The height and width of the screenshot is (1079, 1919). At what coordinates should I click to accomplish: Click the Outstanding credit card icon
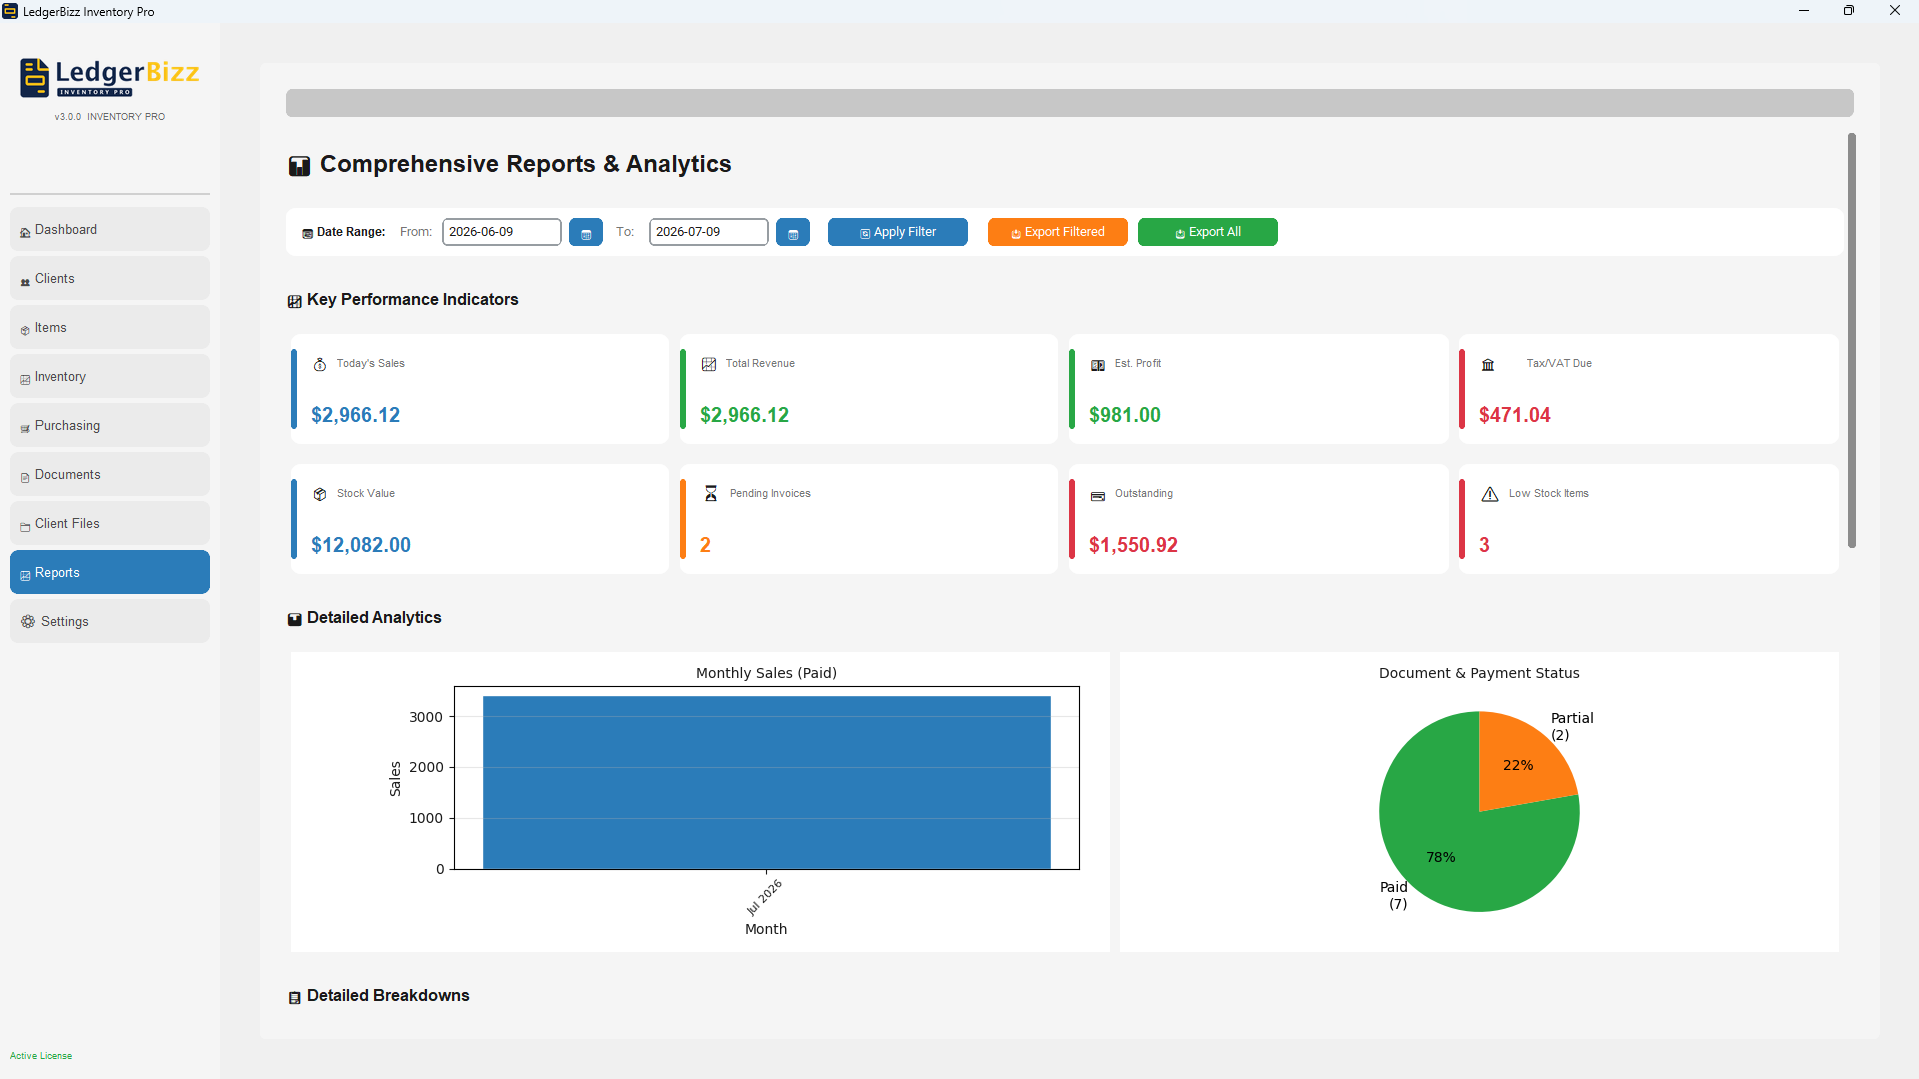coord(1098,495)
